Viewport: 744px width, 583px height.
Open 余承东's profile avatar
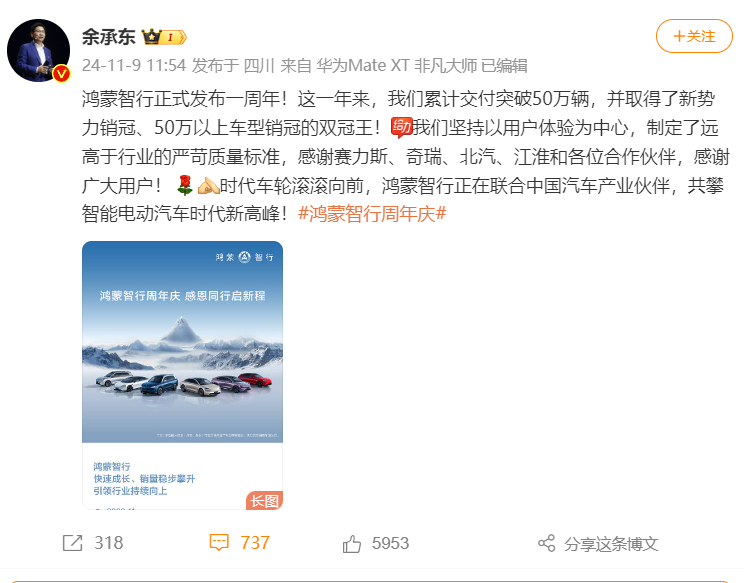(38, 50)
